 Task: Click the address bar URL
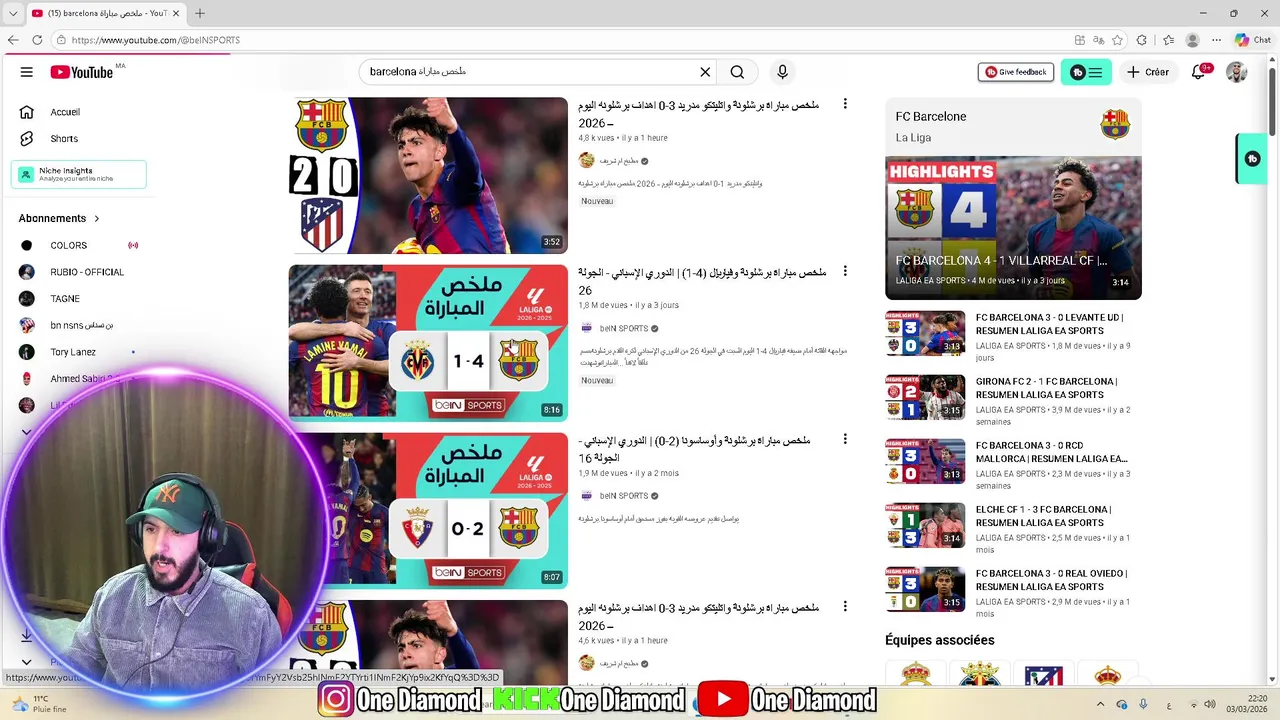(156, 40)
